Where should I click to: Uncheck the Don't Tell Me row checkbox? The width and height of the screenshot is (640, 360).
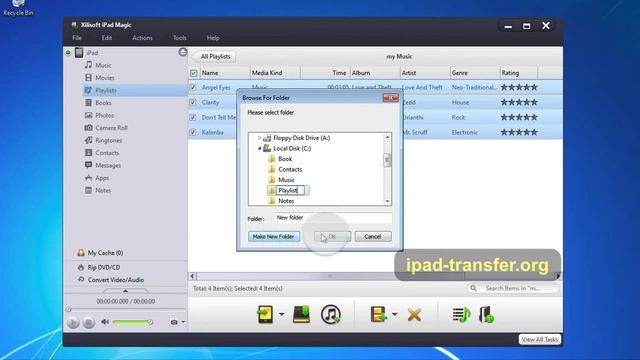(193, 118)
